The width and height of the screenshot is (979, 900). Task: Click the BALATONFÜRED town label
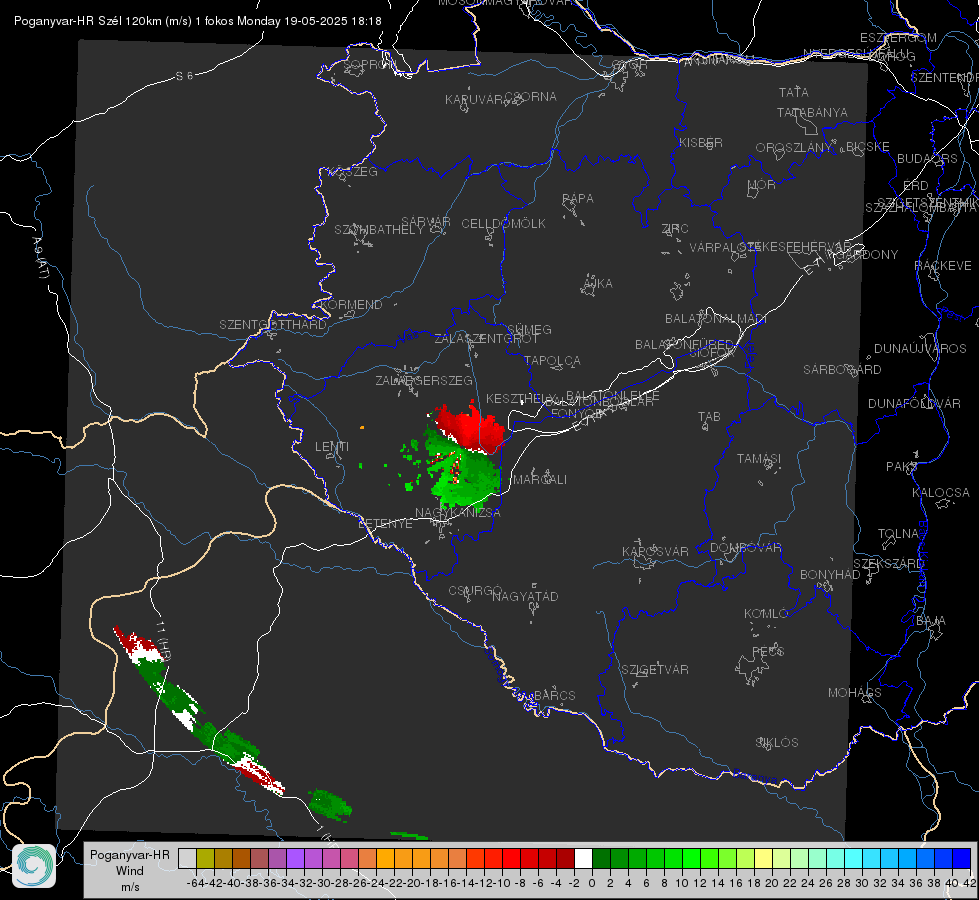(x=684, y=345)
